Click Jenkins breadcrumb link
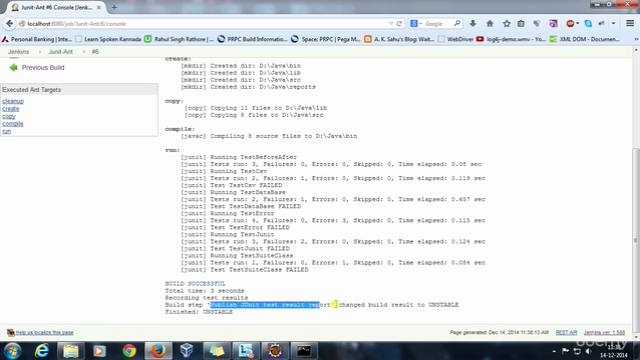 pos(18,52)
